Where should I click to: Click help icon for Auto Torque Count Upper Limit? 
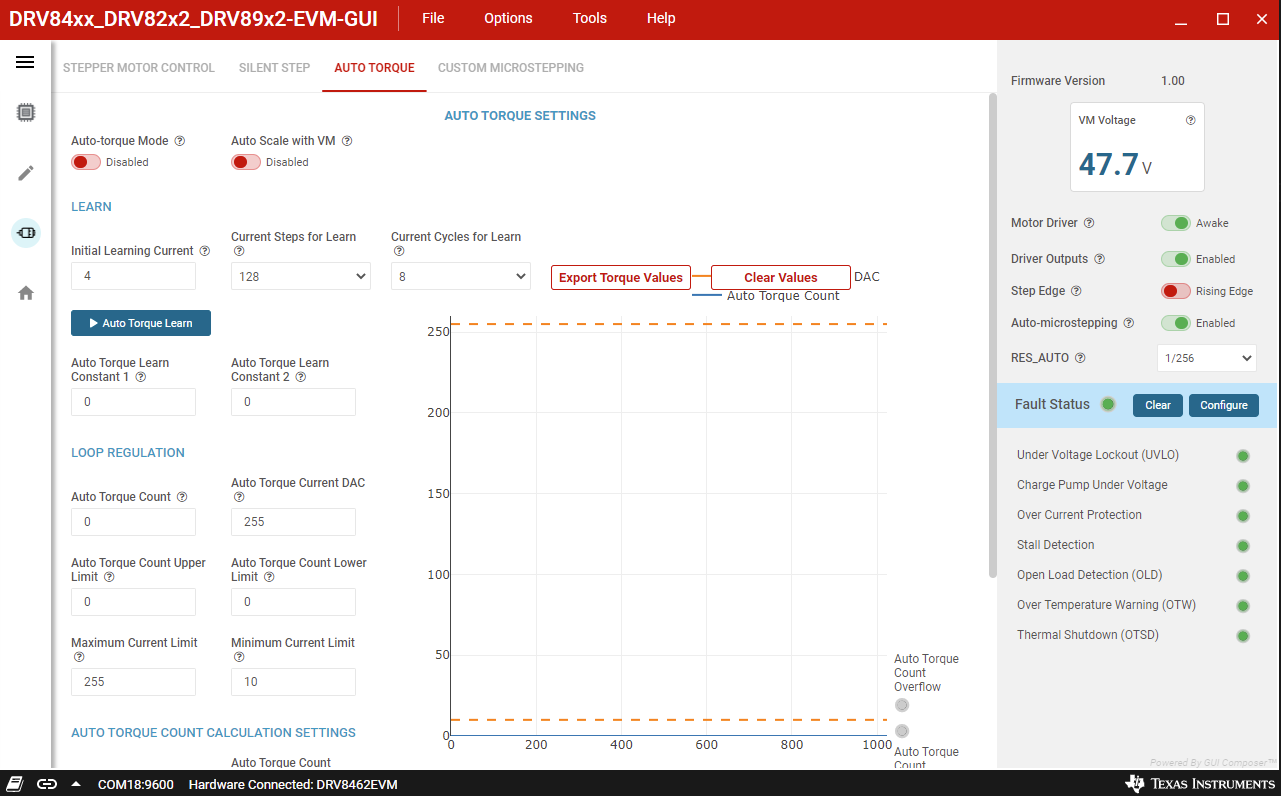[x=109, y=577]
